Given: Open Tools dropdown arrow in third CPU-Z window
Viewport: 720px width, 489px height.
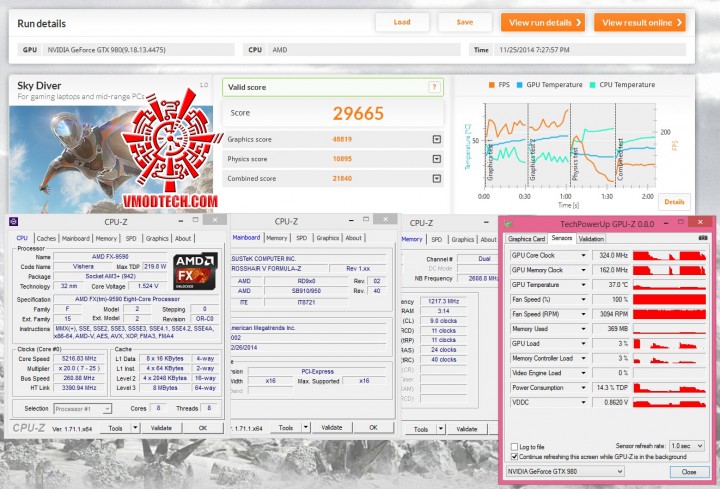Looking at the screenshot, I should pos(441,429).
